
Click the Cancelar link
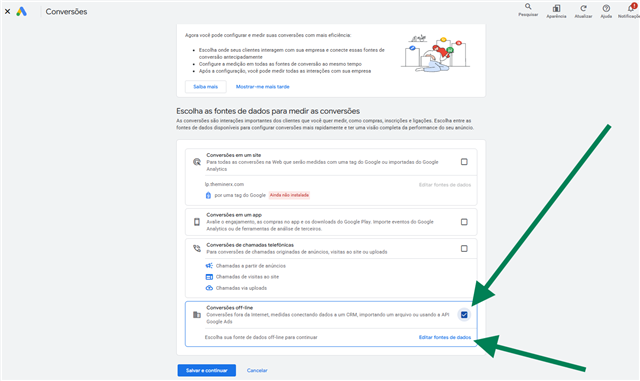coord(257,370)
